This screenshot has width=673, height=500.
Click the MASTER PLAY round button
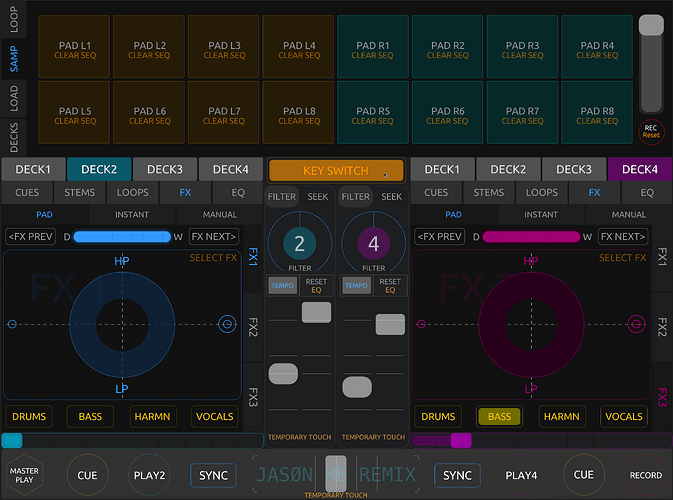click(x=24, y=475)
